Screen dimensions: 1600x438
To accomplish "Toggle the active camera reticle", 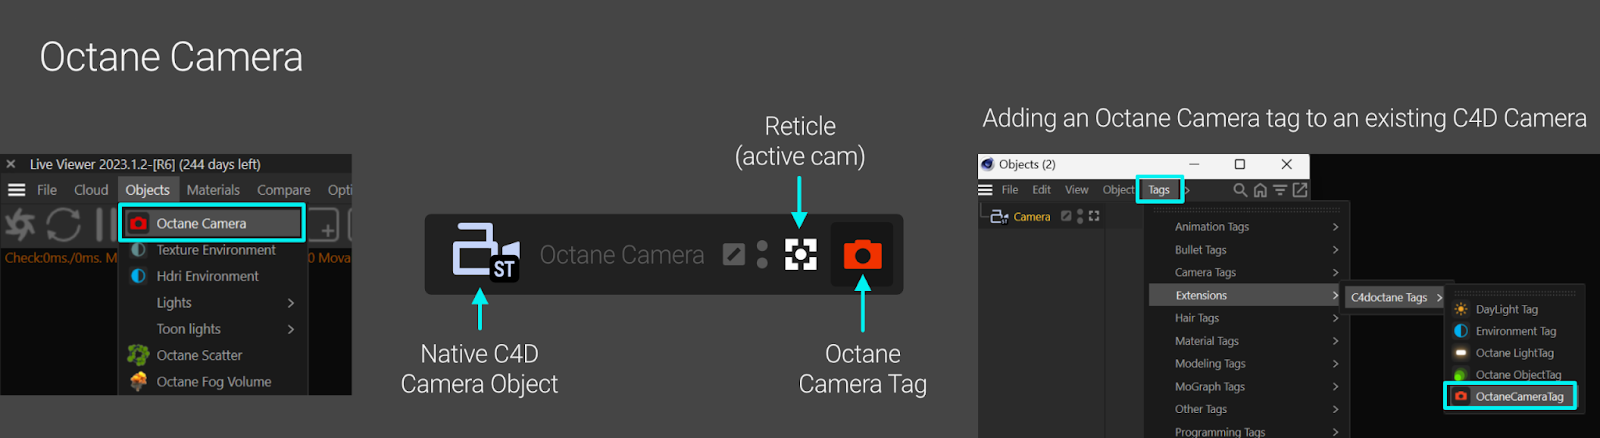I will pyautogui.click(x=800, y=255).
